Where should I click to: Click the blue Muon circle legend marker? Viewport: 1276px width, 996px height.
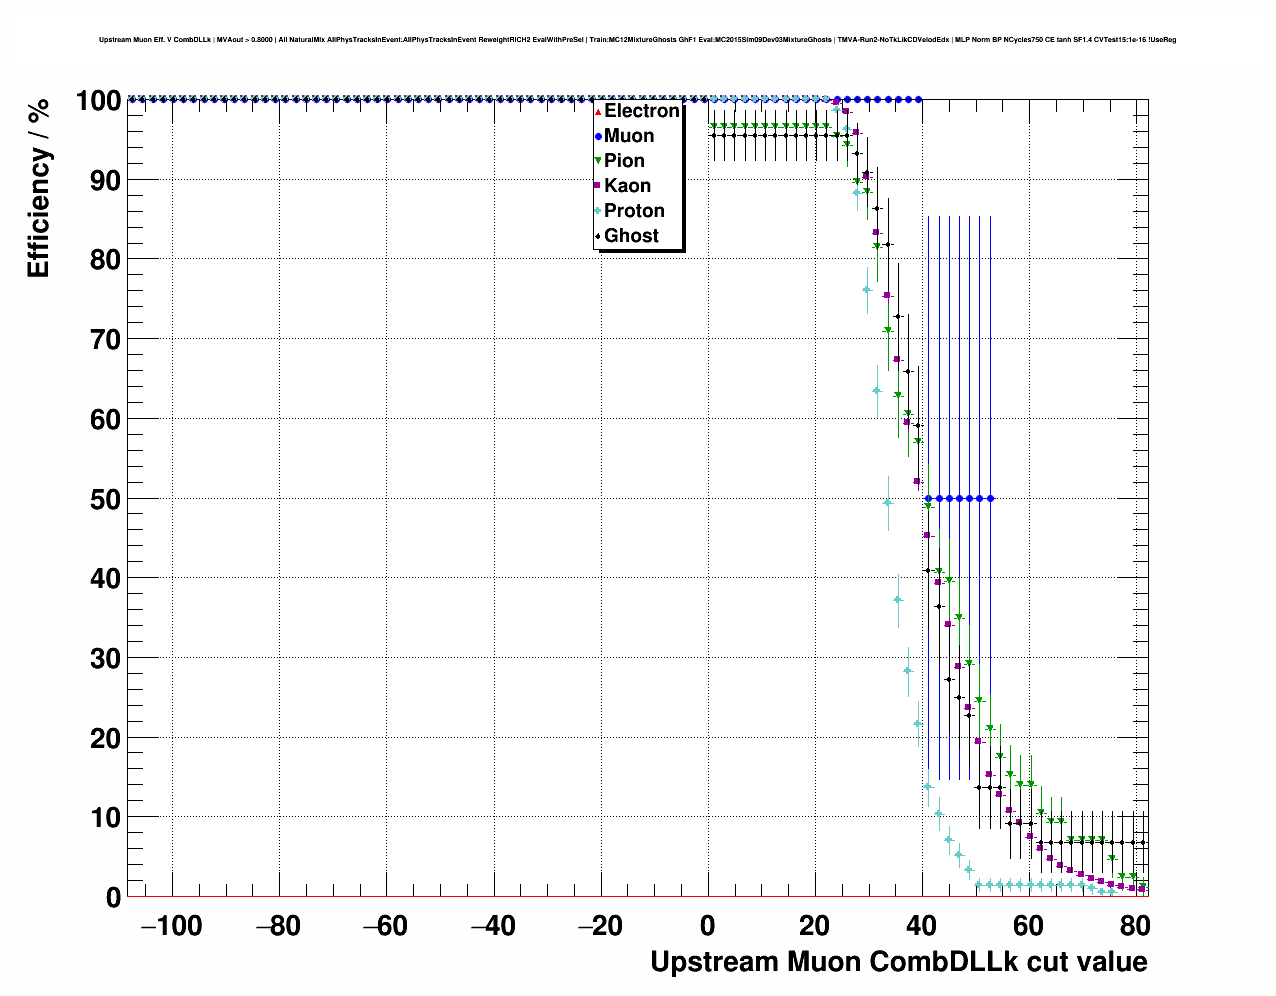[598, 136]
